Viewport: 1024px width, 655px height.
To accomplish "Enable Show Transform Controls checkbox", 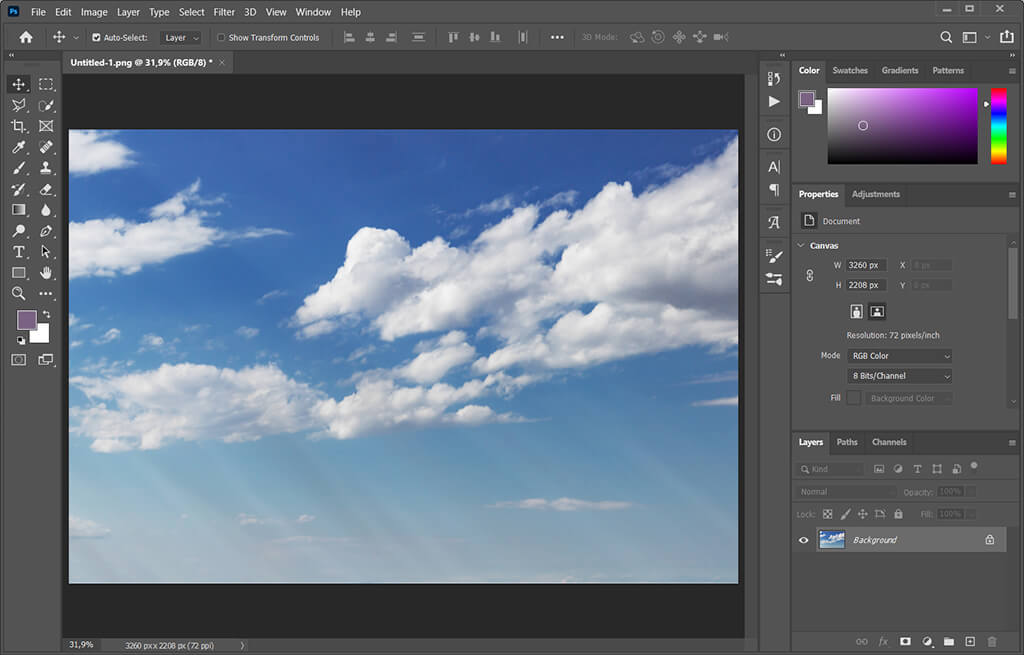I will 221,38.
